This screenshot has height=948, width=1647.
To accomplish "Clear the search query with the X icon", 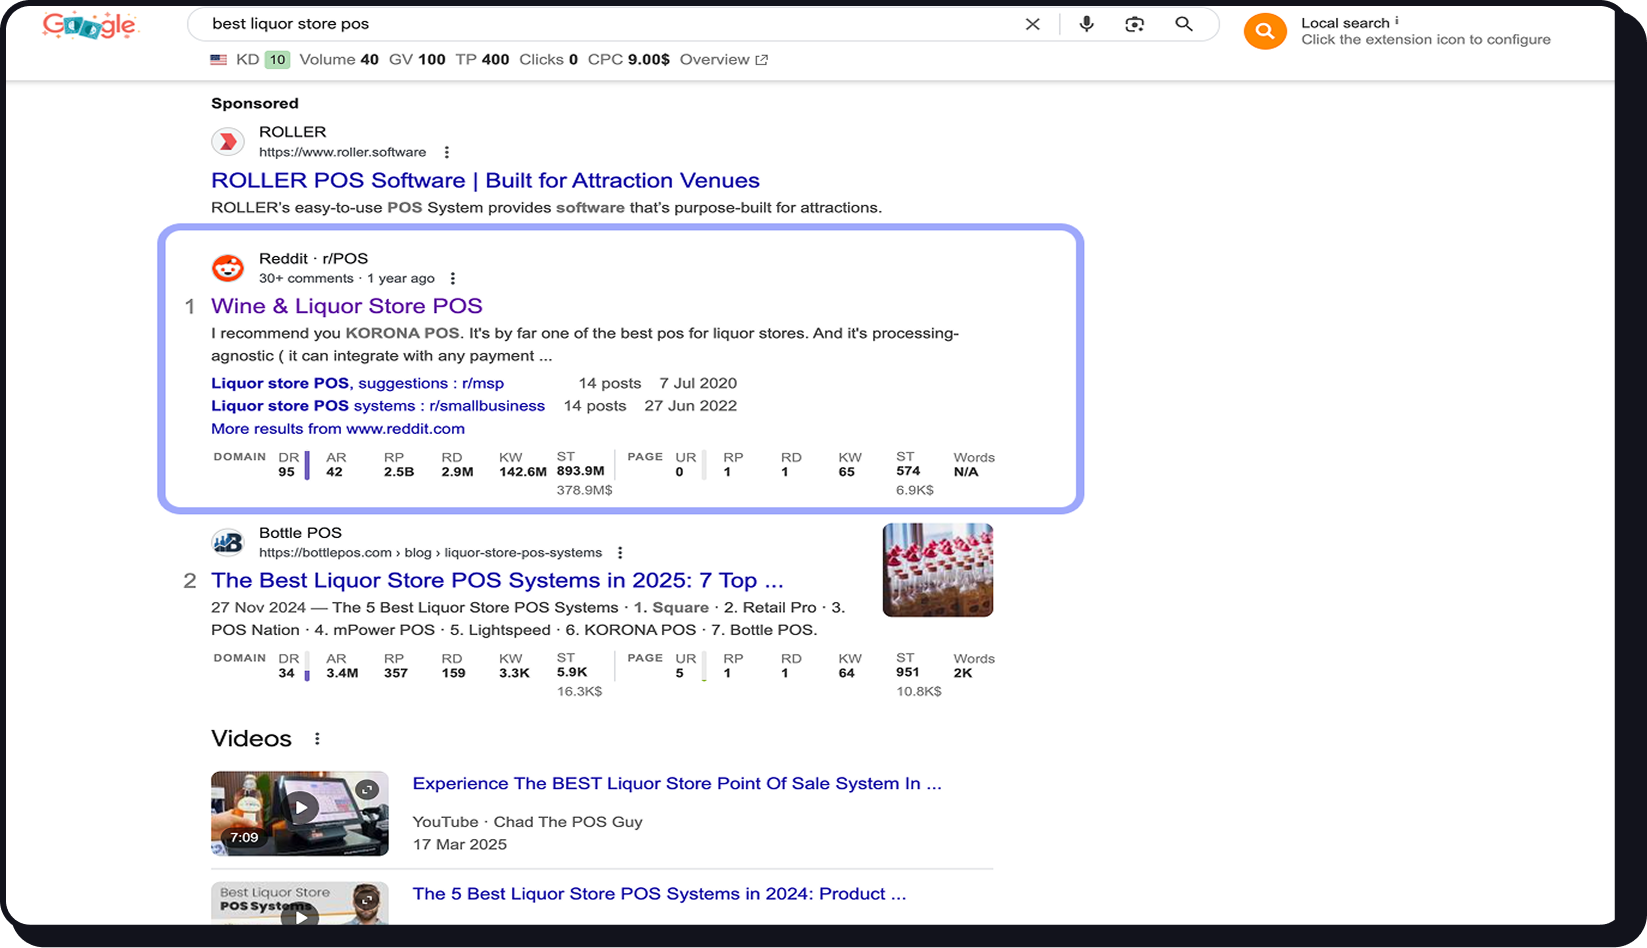I will 1033,24.
